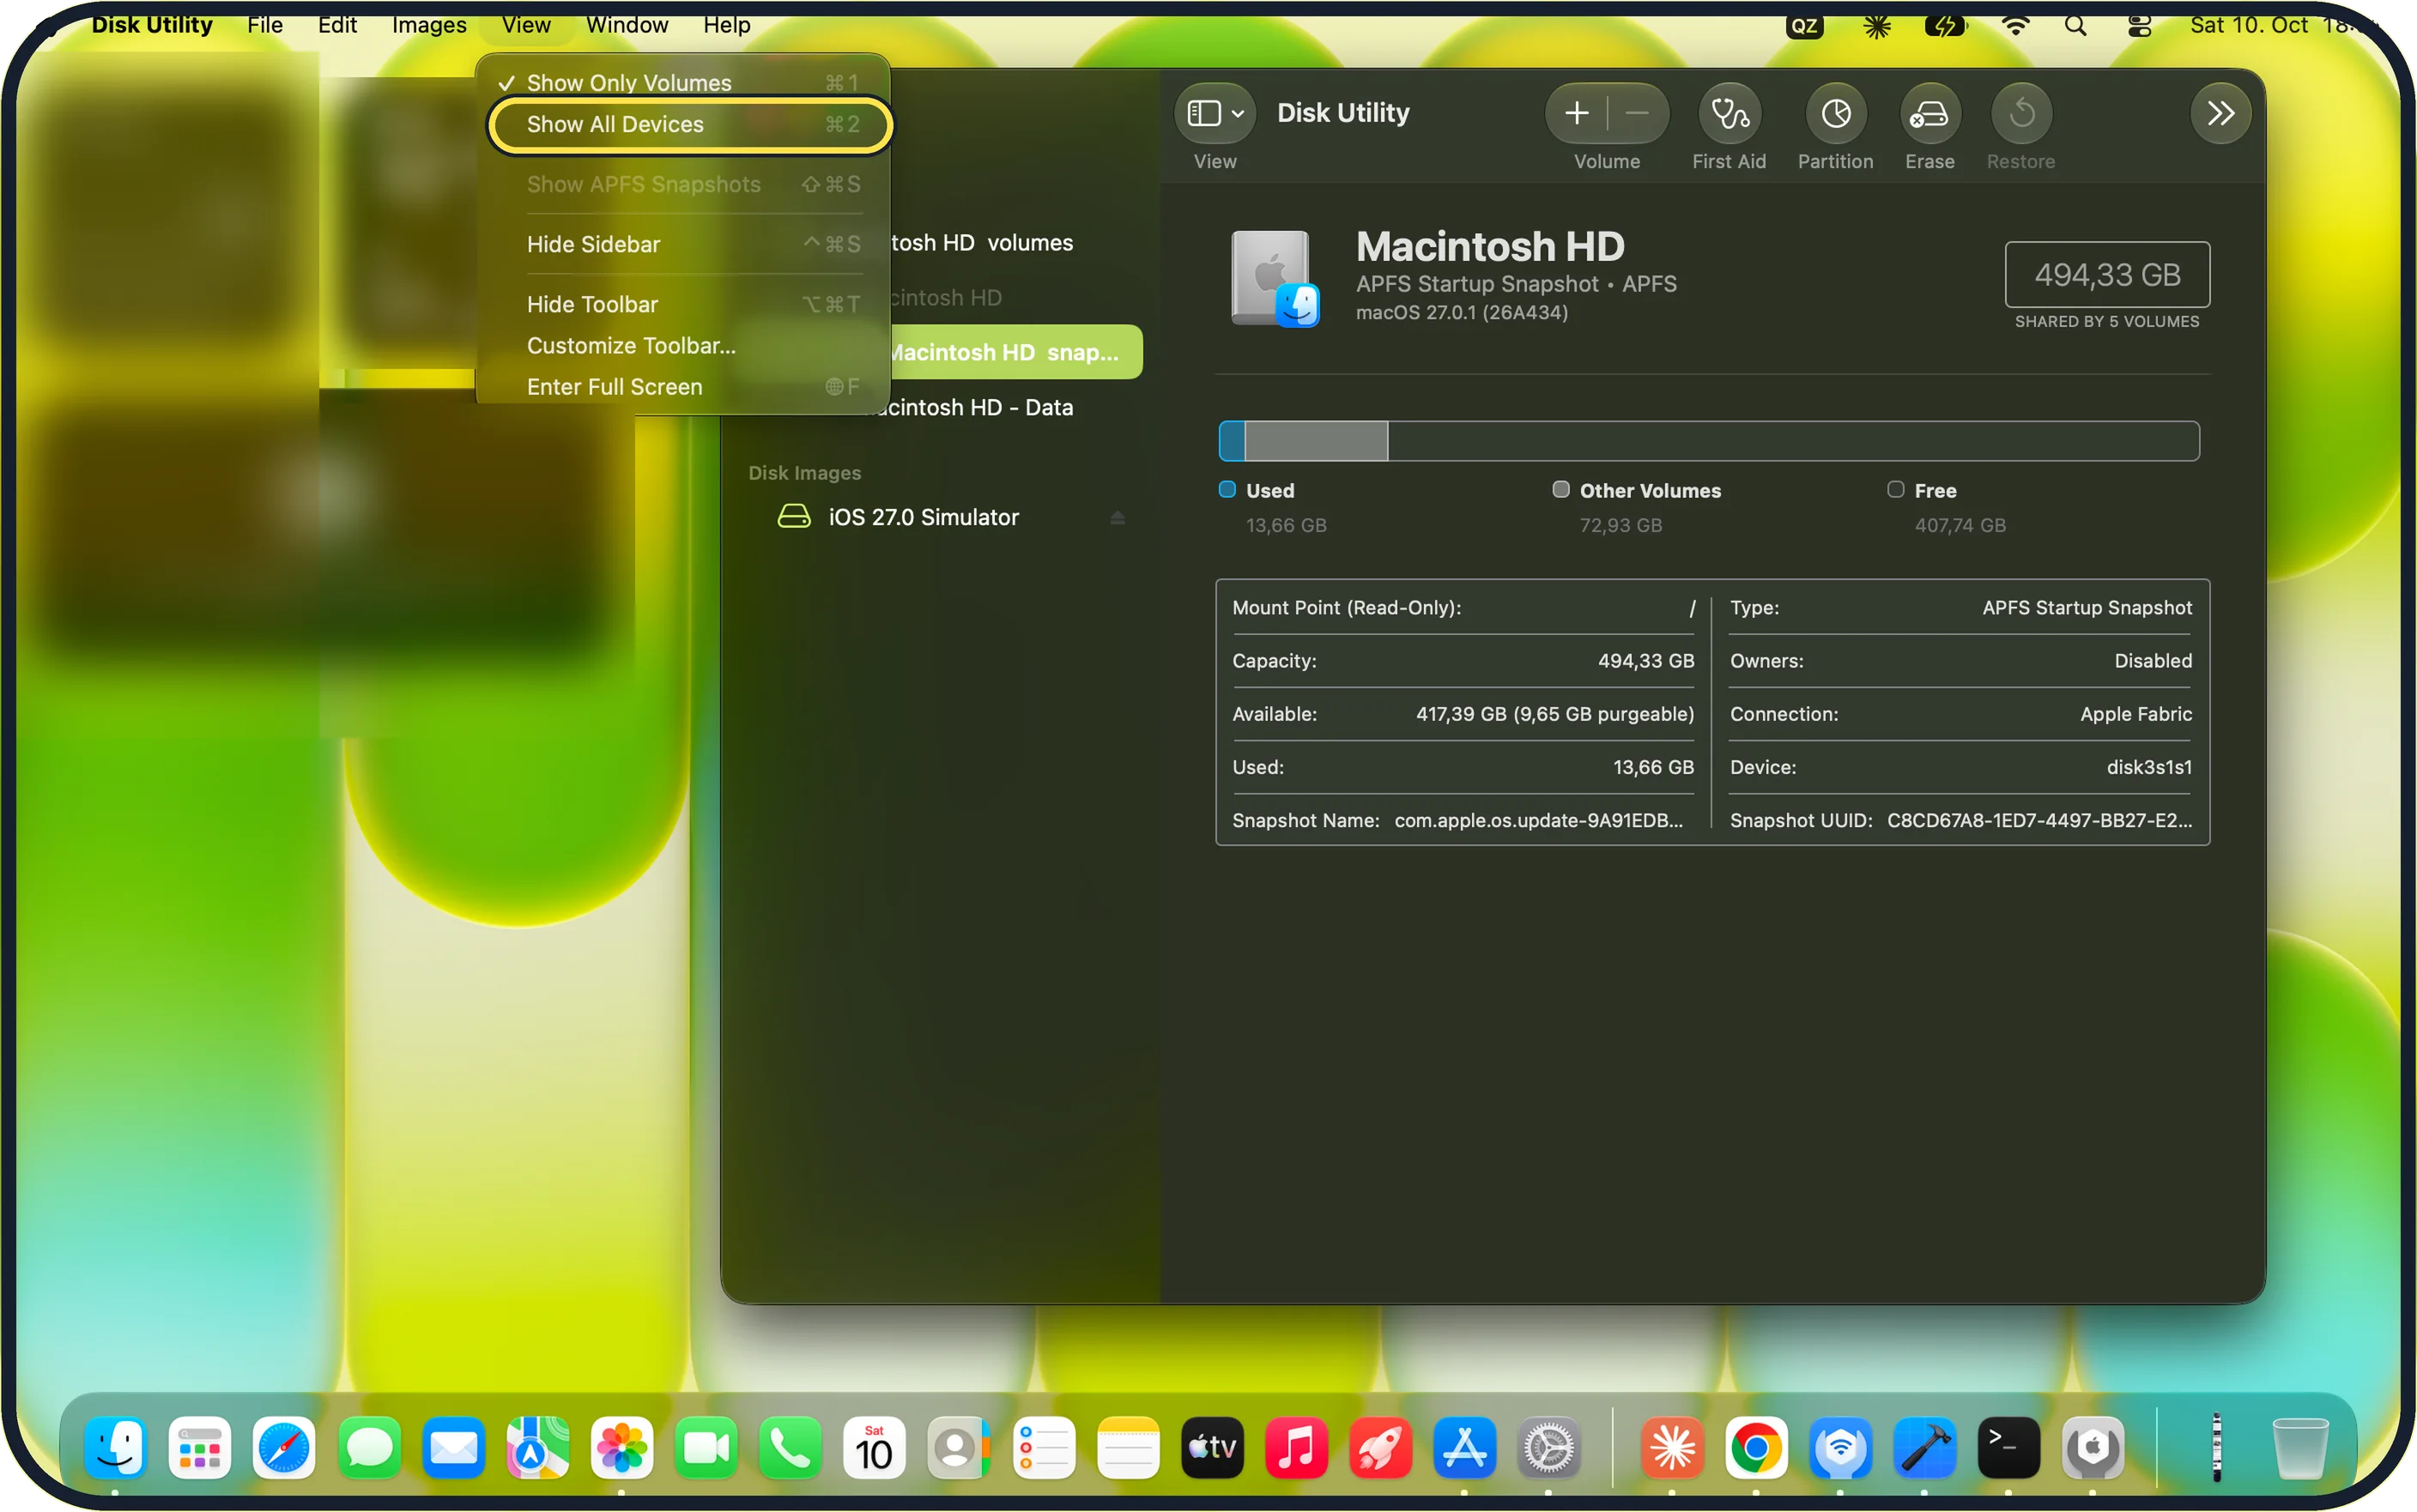
Task: Run First Aid stethoscope tool
Action: [1729, 114]
